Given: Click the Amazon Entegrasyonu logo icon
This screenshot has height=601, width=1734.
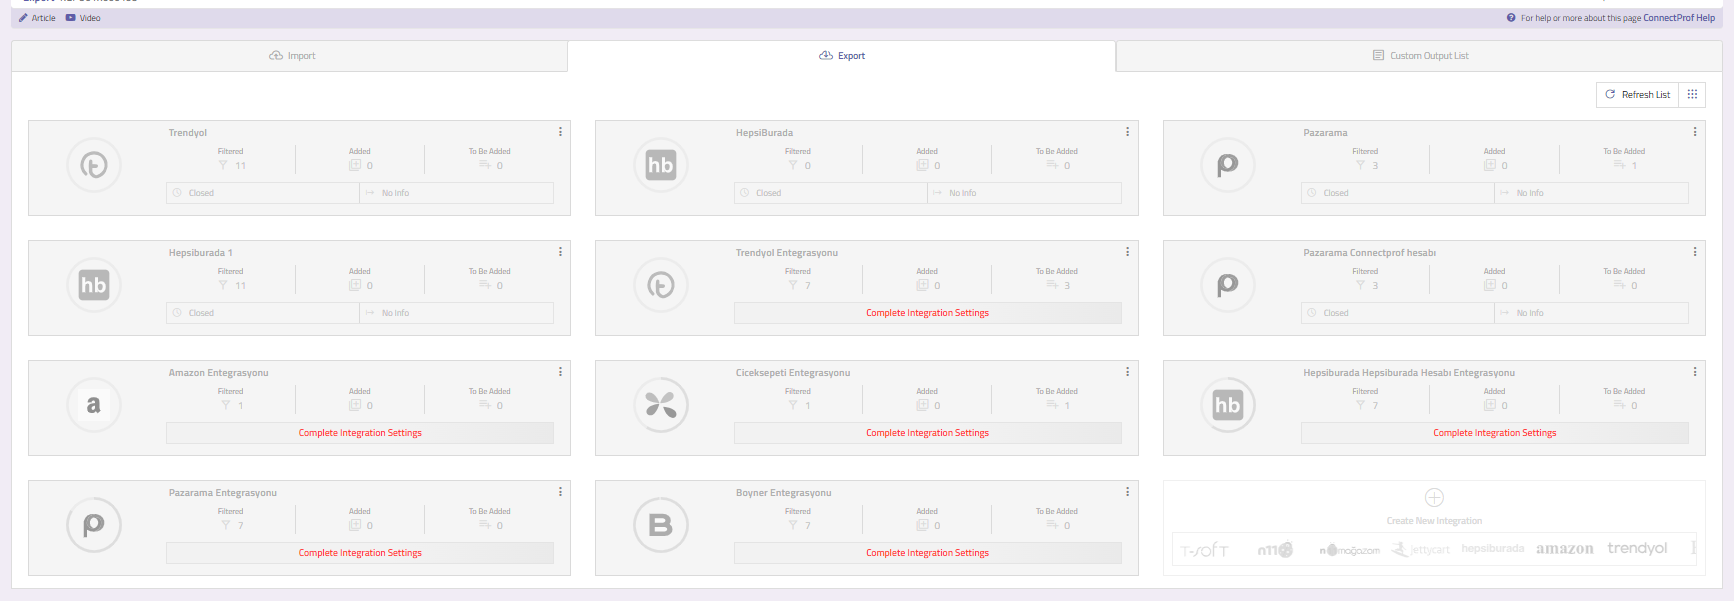Looking at the screenshot, I should click(94, 405).
